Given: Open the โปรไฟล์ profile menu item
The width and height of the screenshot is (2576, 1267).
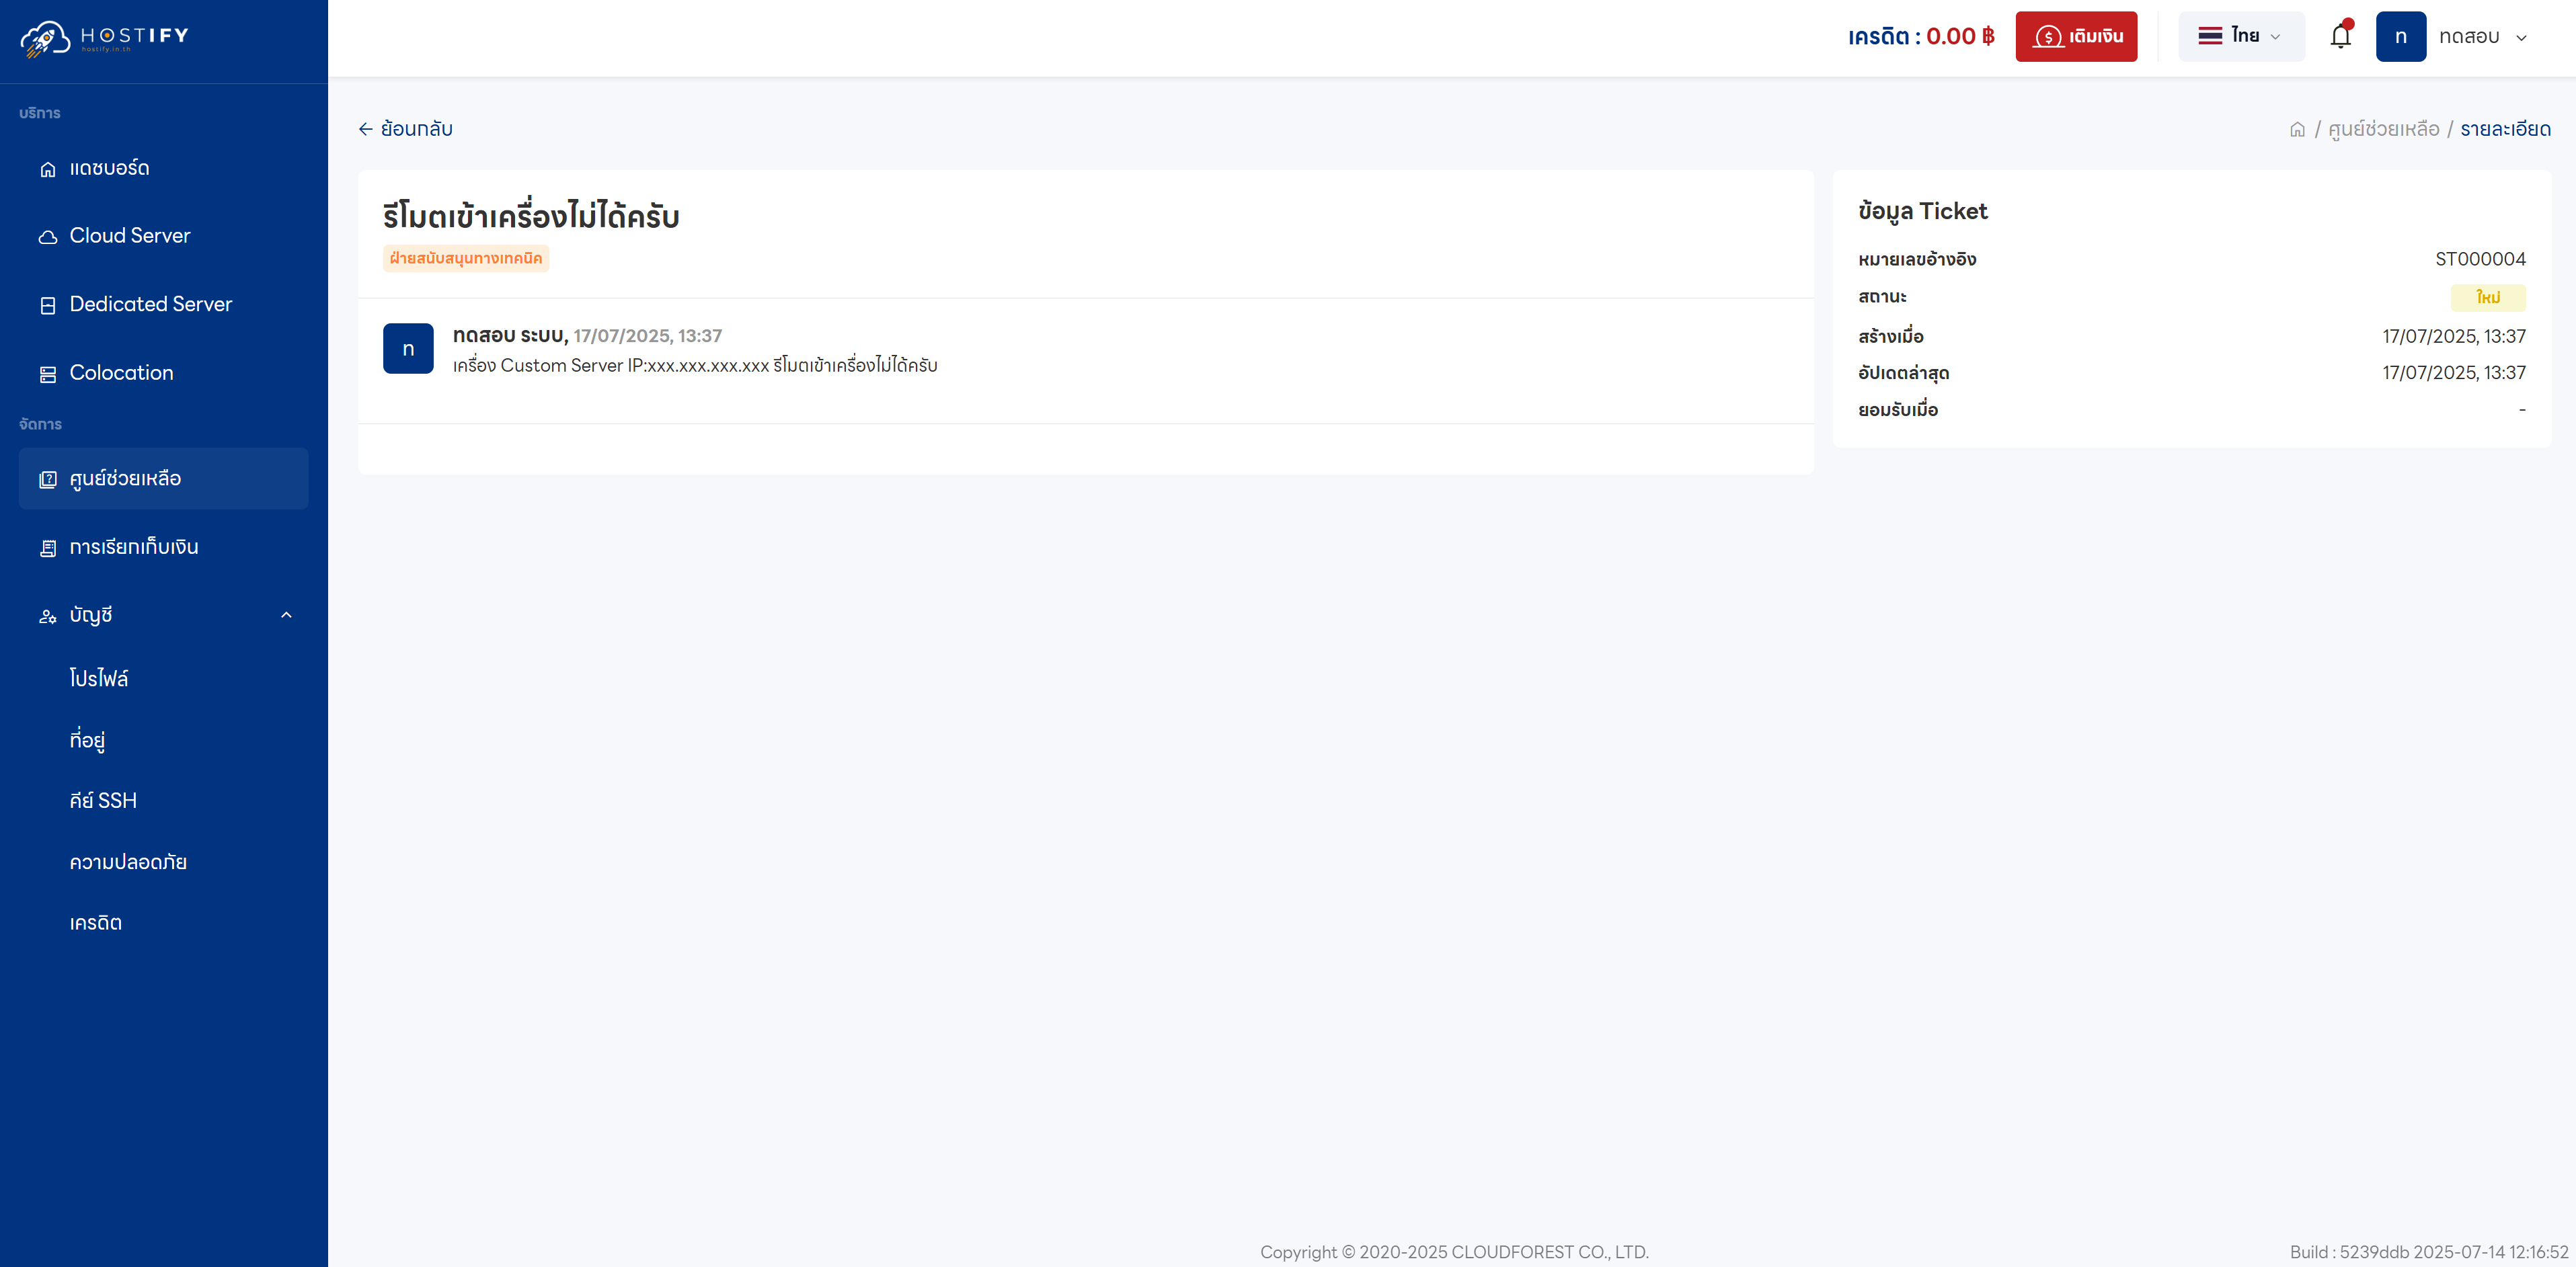Looking at the screenshot, I should (x=99, y=679).
